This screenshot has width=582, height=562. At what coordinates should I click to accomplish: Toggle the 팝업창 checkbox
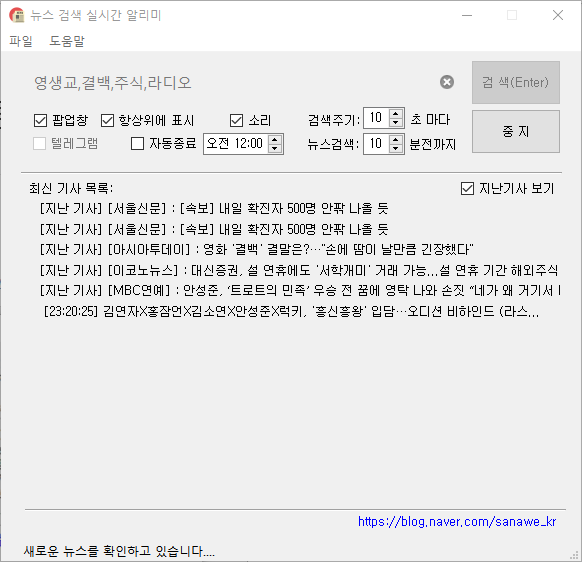click(x=40, y=121)
